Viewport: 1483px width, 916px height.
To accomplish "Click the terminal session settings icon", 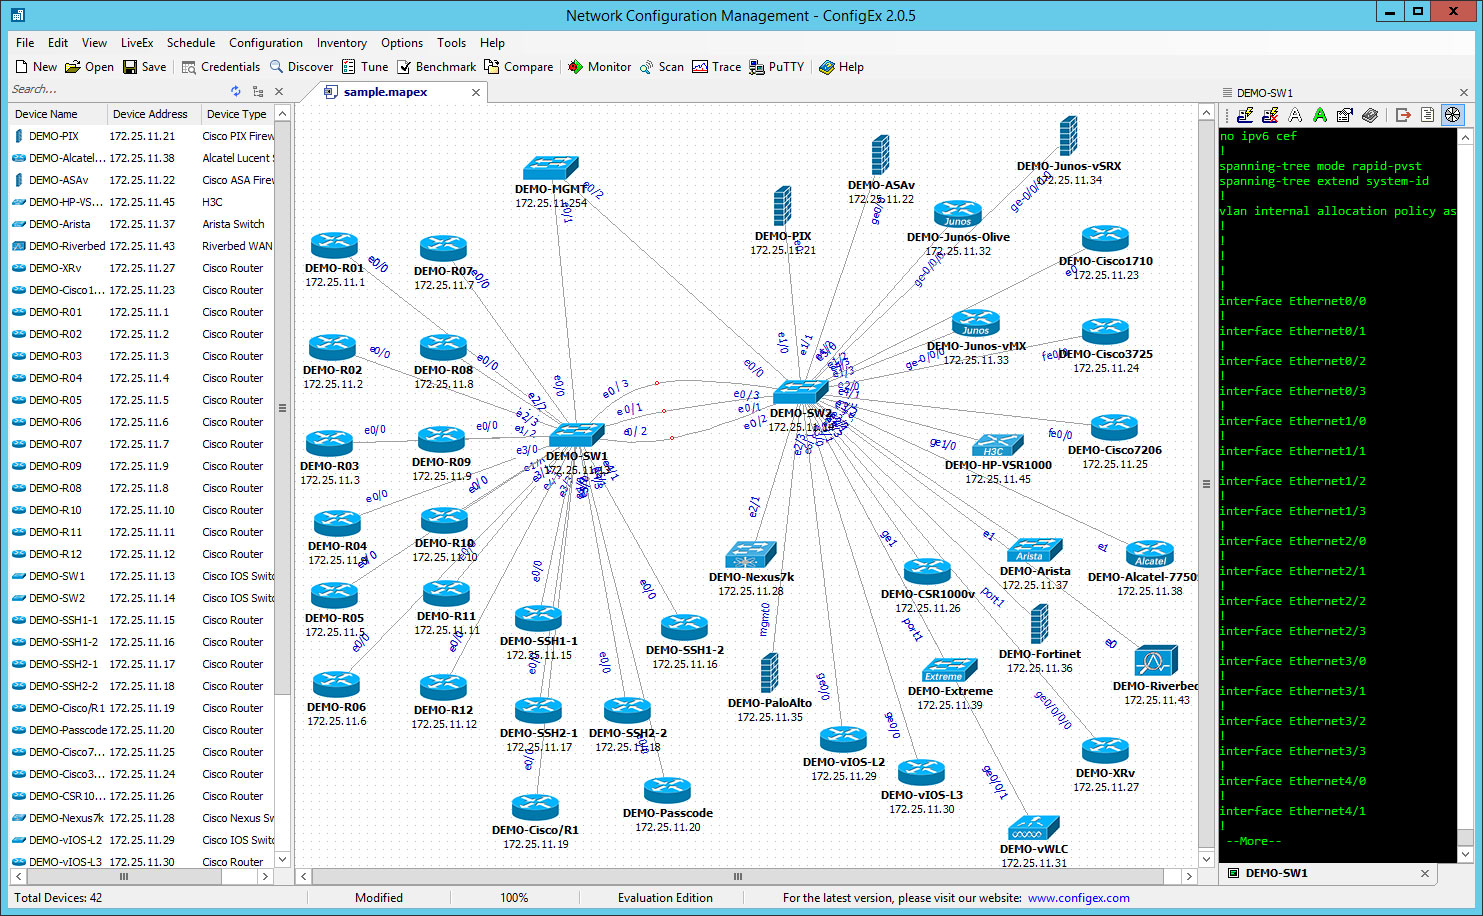I will [x=1345, y=115].
